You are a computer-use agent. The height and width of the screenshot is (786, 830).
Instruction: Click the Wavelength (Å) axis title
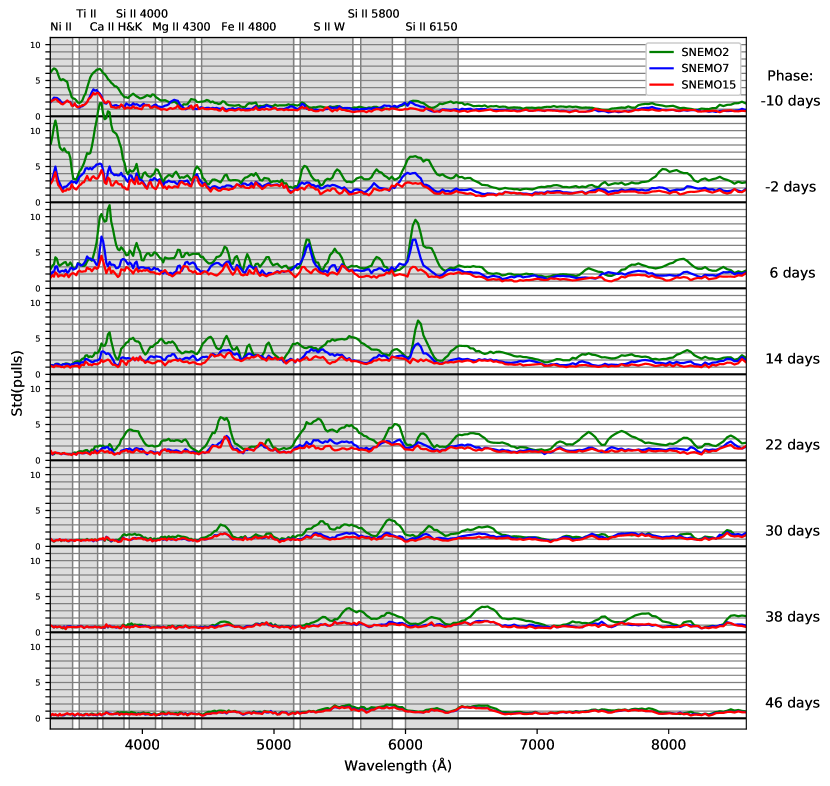(x=398, y=765)
